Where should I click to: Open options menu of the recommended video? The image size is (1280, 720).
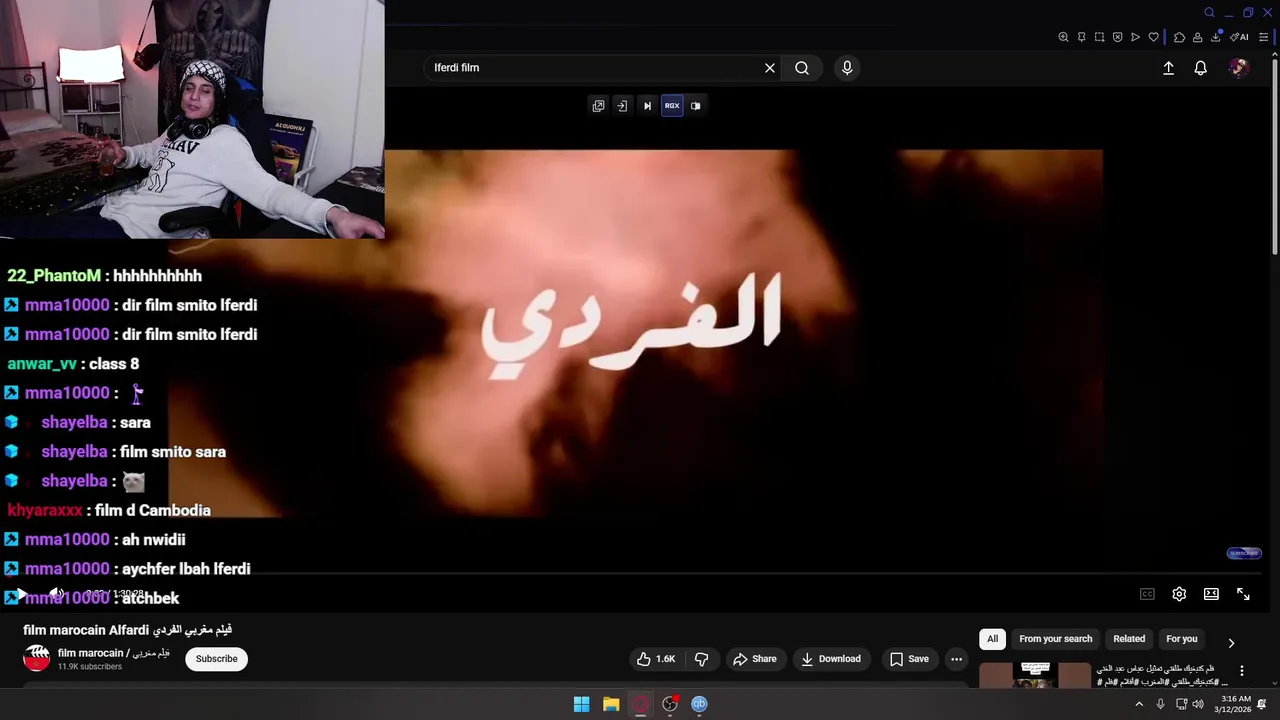tap(1242, 671)
